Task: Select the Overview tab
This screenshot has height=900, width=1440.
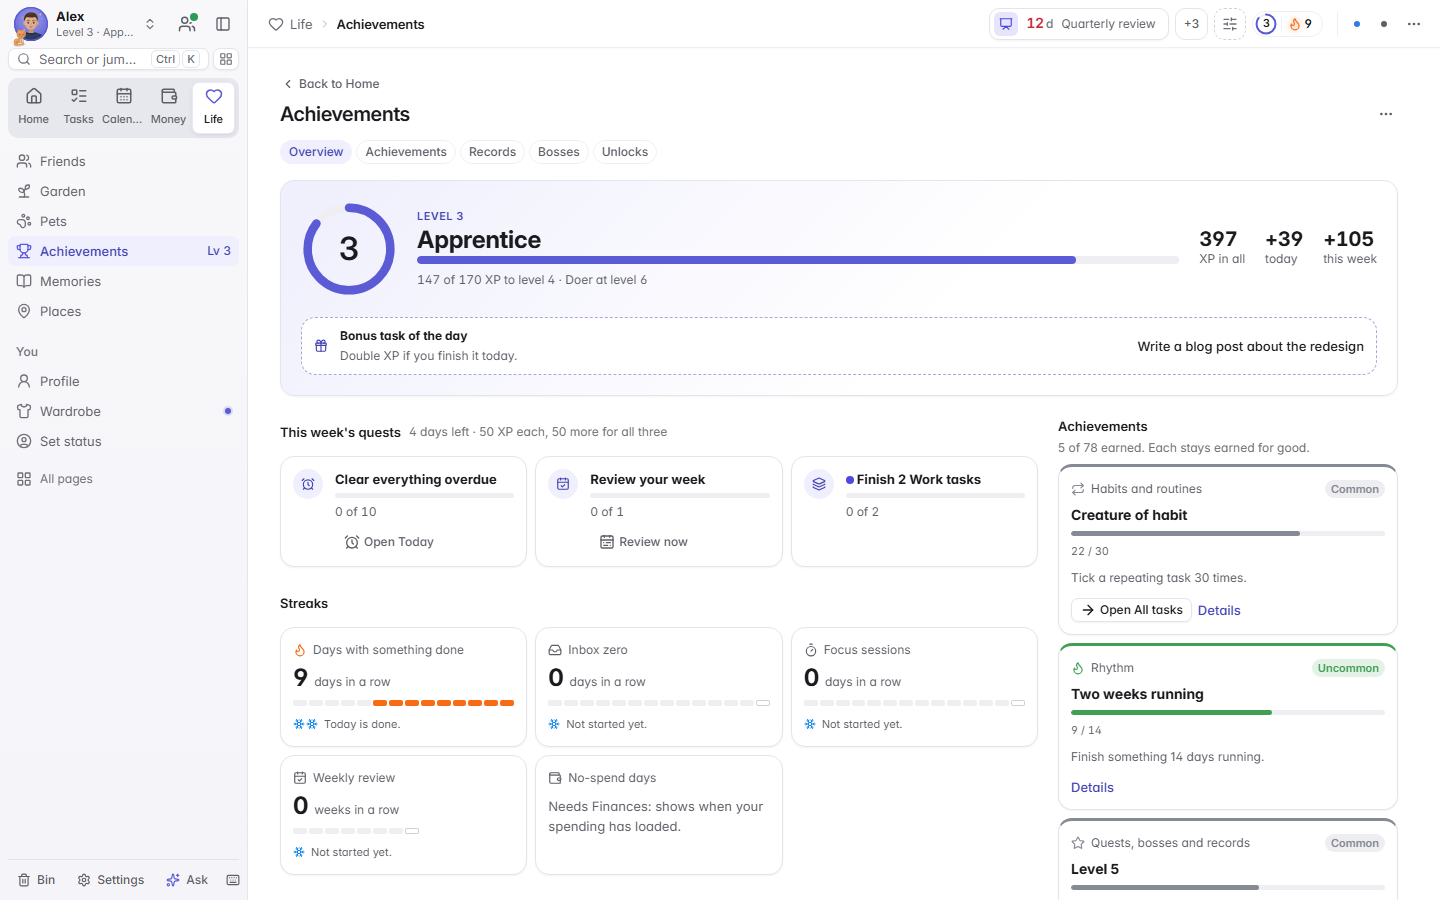Action: tap(316, 152)
